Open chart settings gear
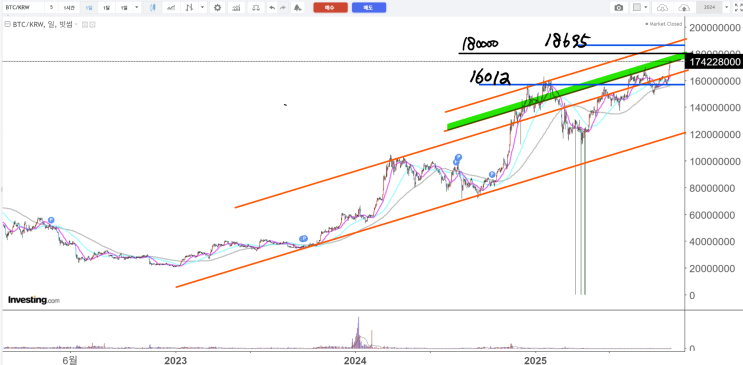 pos(217,8)
